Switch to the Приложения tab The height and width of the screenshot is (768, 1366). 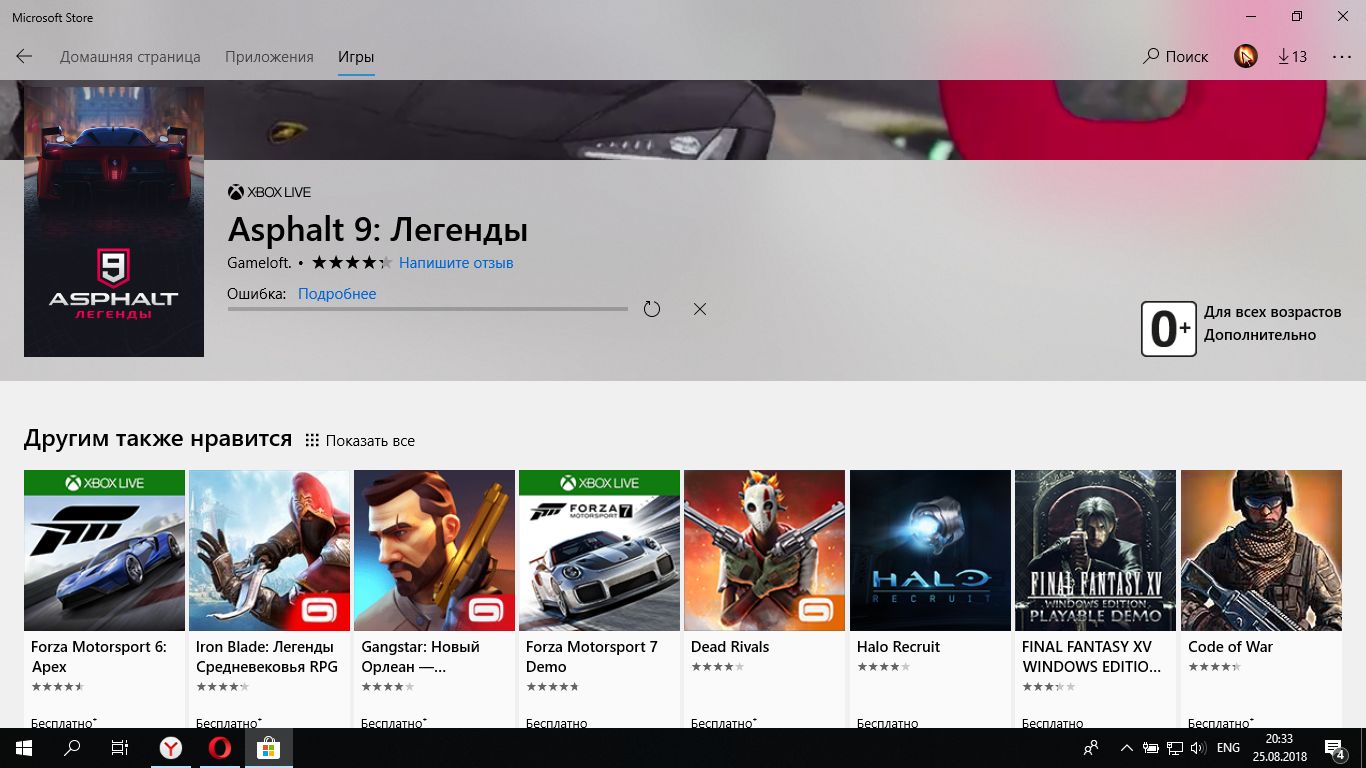(x=269, y=57)
